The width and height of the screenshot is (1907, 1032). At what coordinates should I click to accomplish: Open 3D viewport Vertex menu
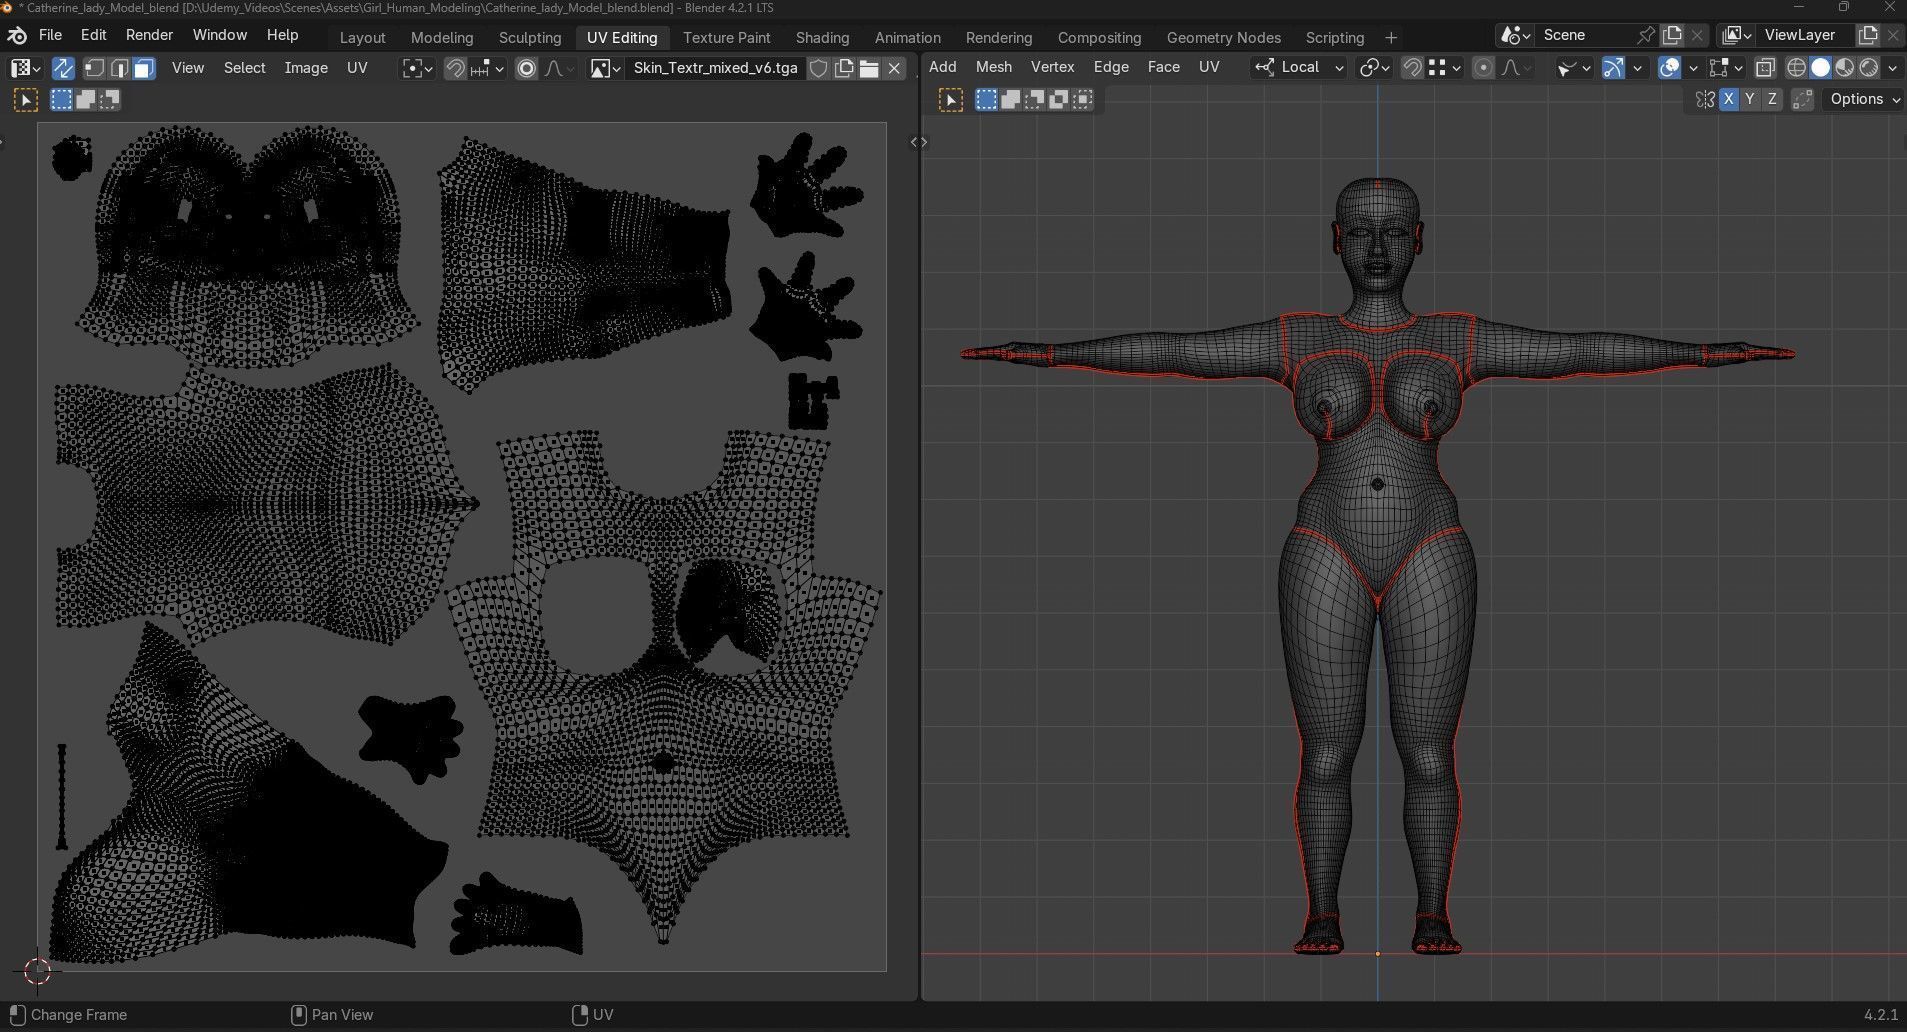click(1052, 67)
